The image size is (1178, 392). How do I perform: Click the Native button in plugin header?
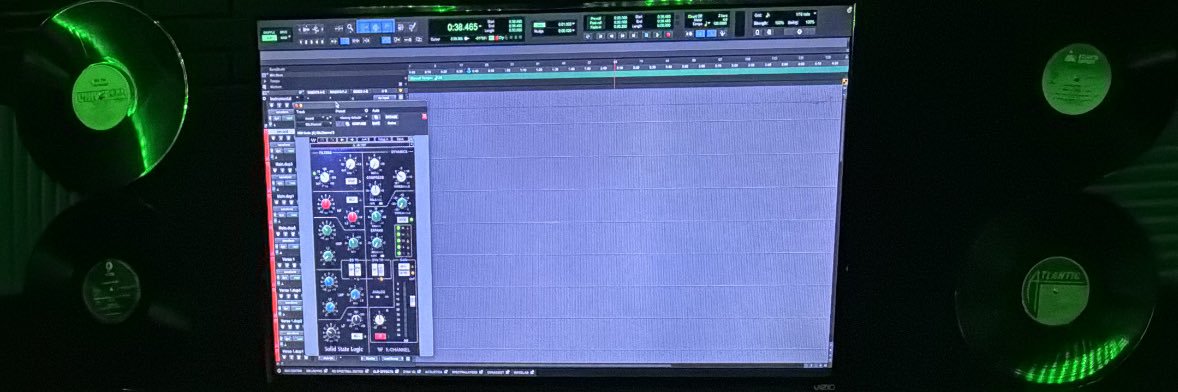tap(392, 123)
